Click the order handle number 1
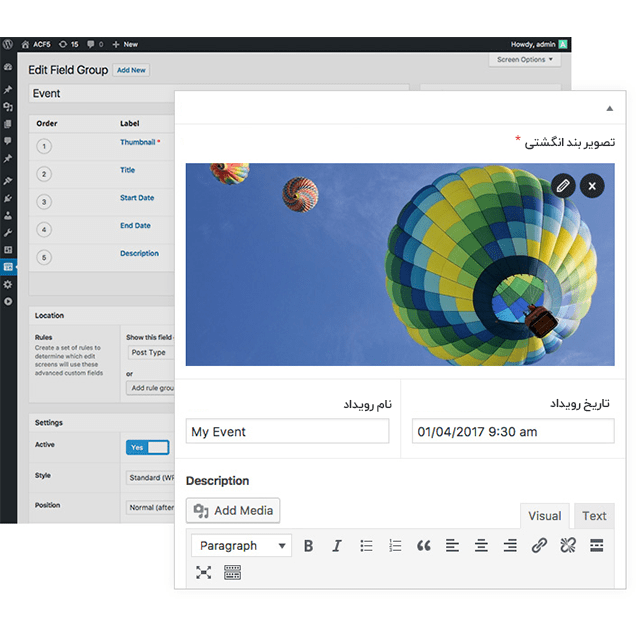 (44, 146)
